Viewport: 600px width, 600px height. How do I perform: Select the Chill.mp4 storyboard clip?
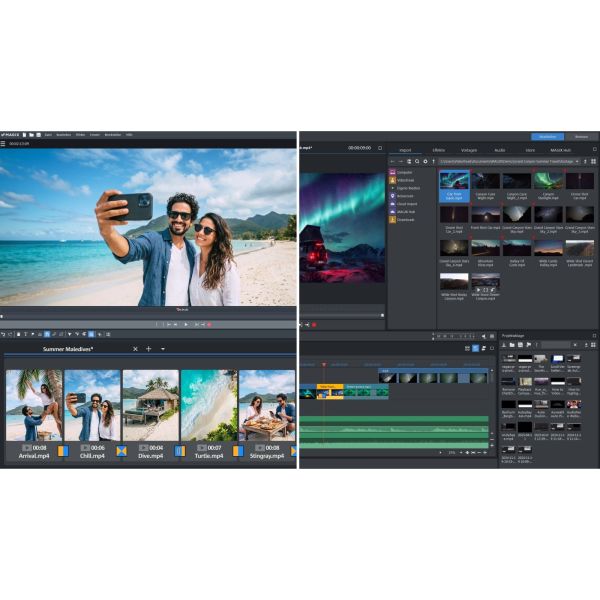point(92,405)
